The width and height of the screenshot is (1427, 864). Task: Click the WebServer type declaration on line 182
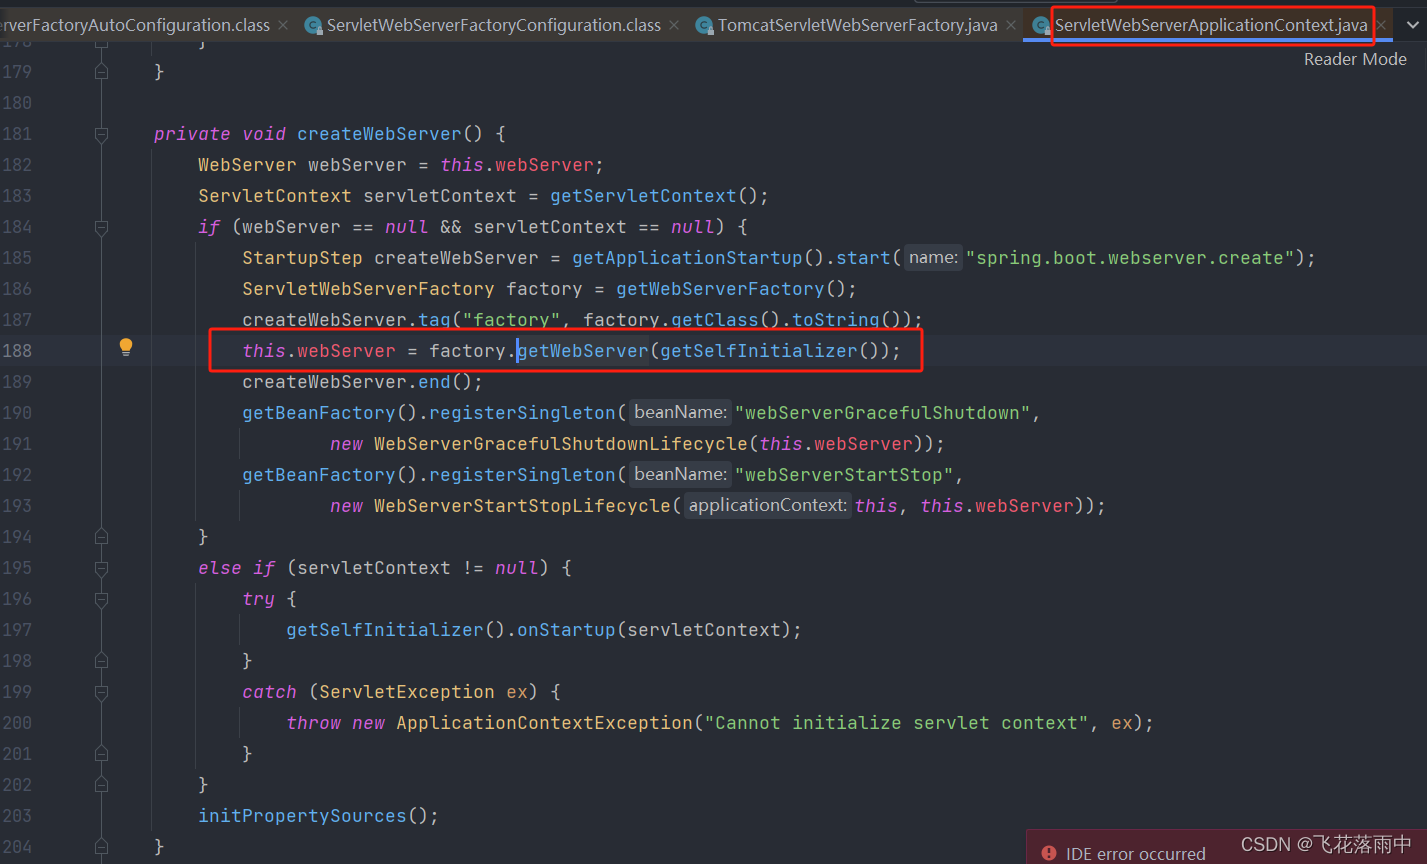[x=247, y=165]
